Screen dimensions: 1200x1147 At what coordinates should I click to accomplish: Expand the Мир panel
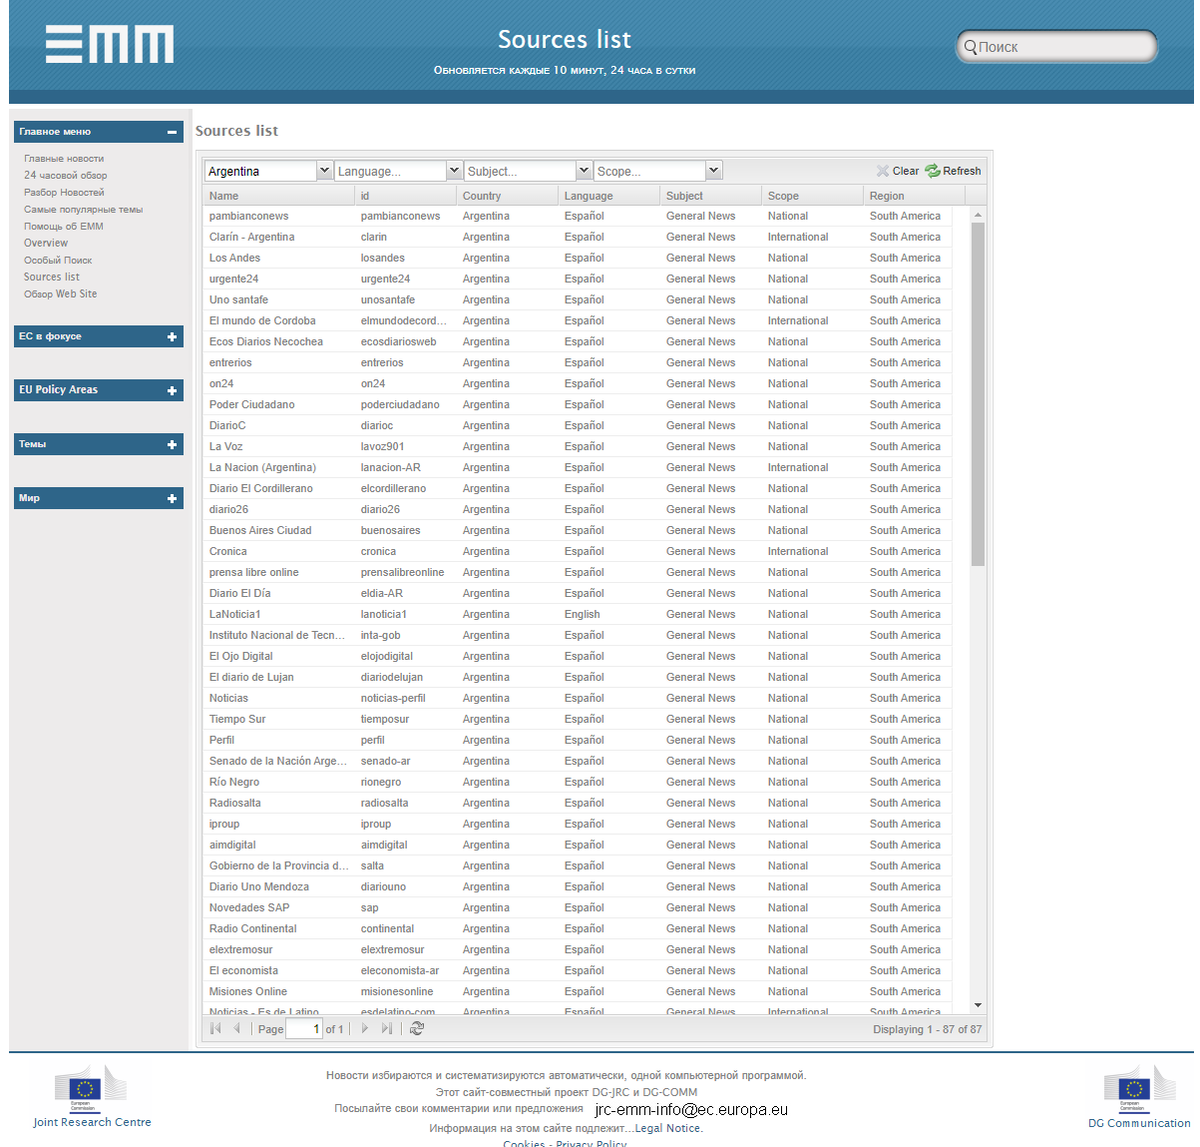(172, 499)
